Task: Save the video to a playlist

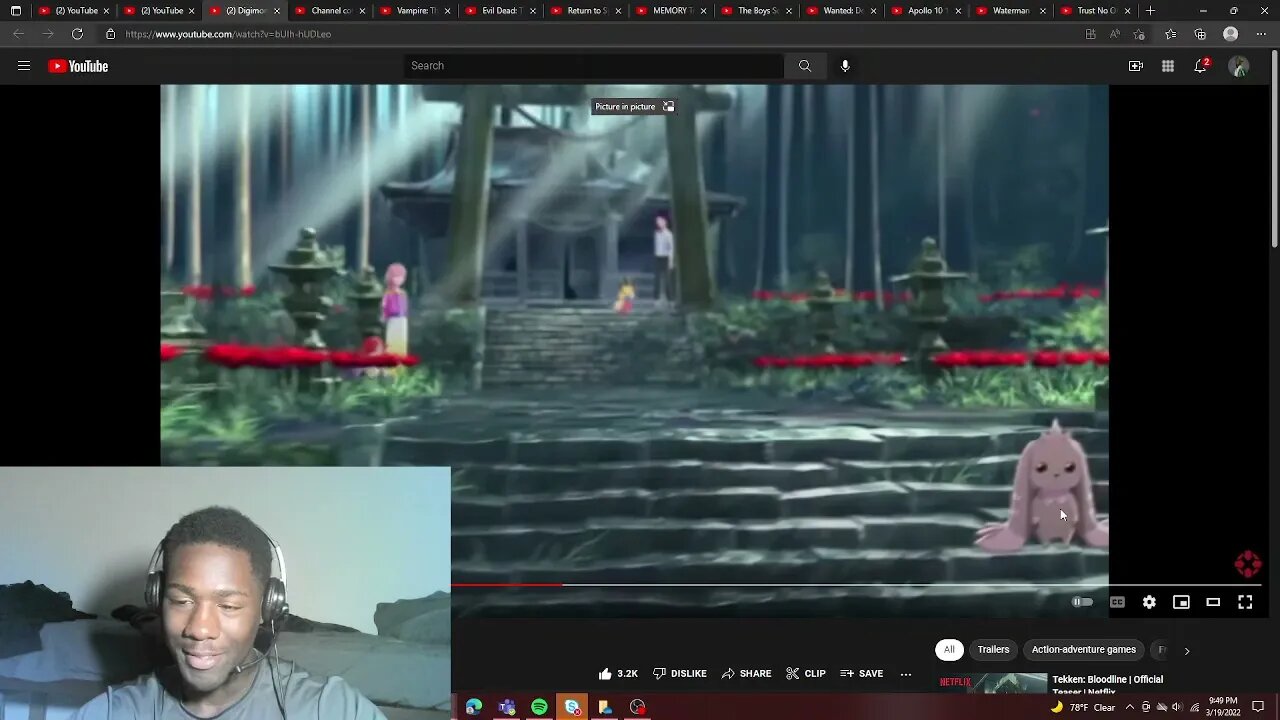Action: pyautogui.click(x=862, y=674)
